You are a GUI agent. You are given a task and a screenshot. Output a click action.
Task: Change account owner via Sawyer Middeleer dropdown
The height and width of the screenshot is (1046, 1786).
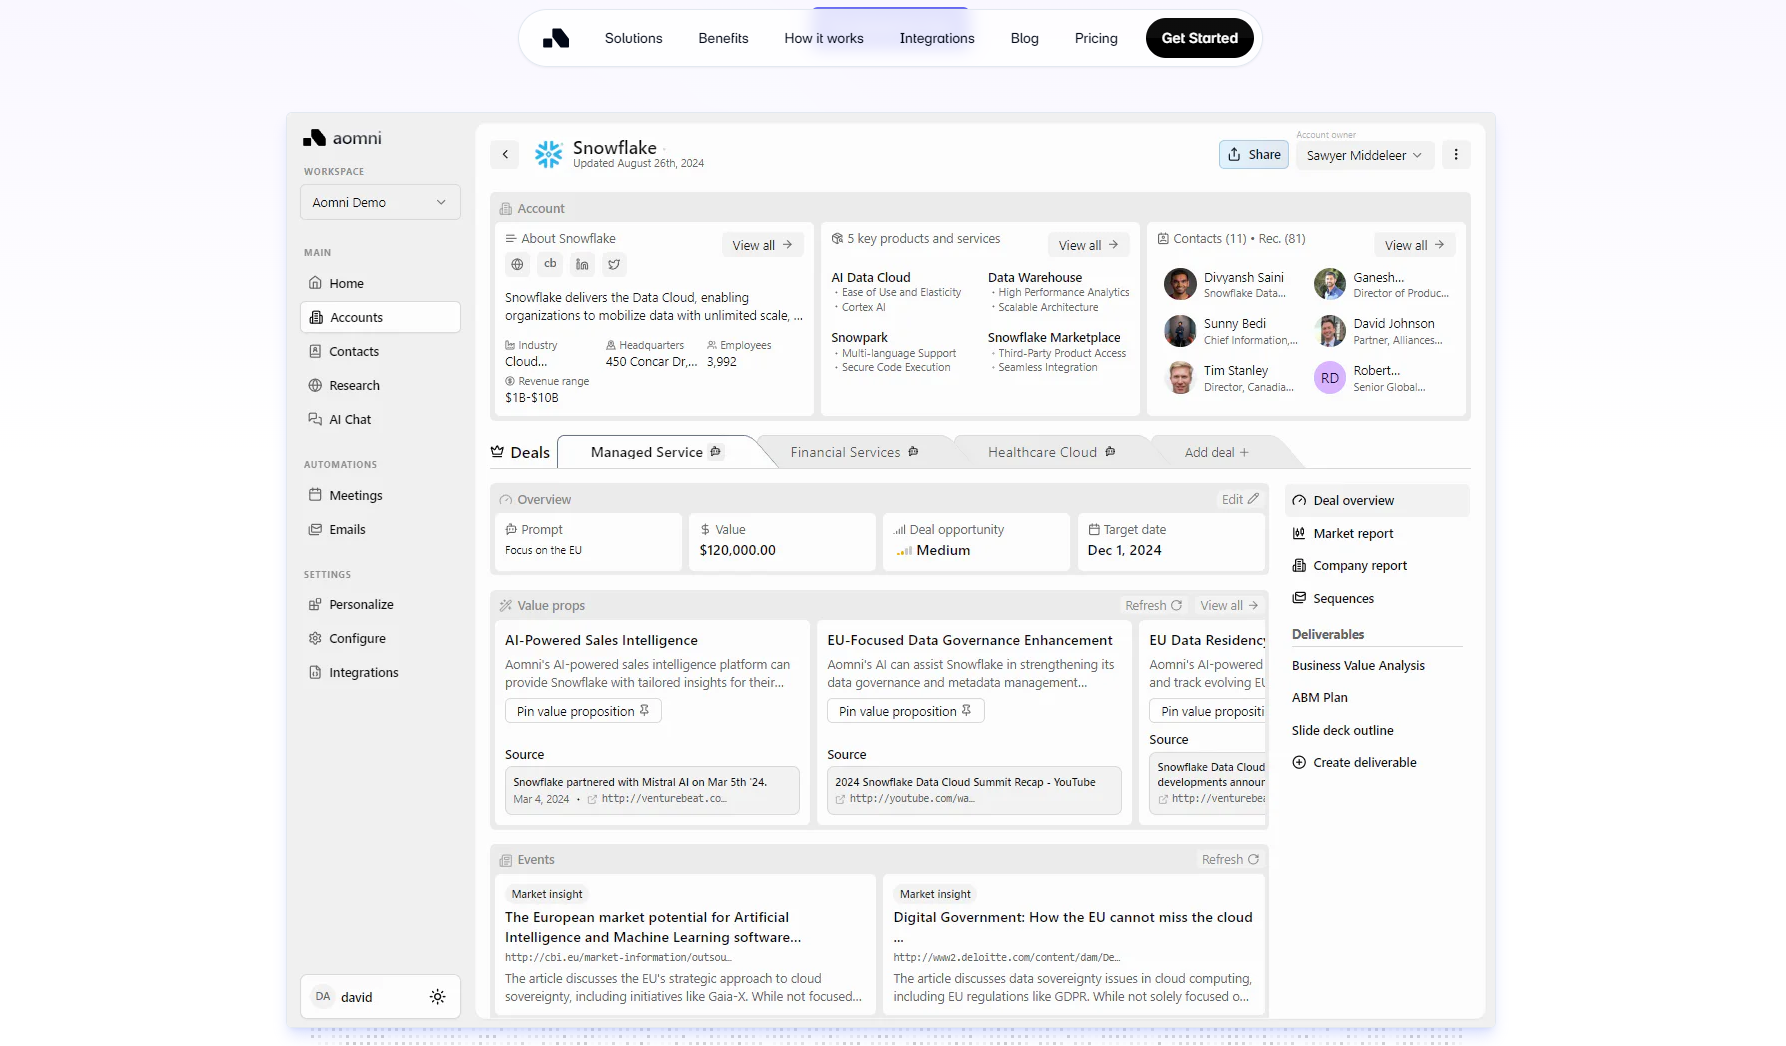1364,155
